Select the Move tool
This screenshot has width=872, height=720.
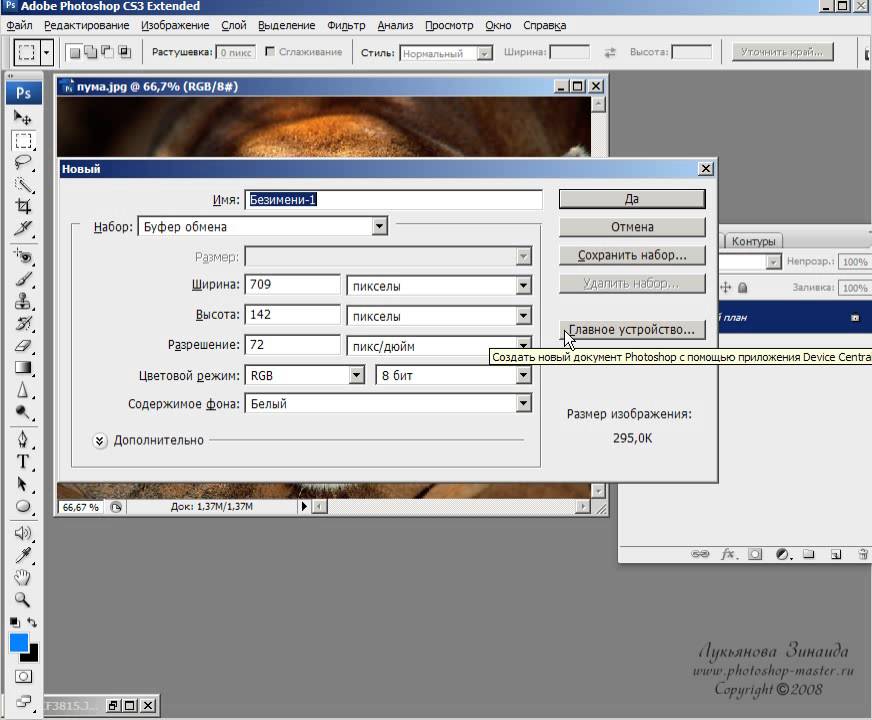[x=22, y=118]
